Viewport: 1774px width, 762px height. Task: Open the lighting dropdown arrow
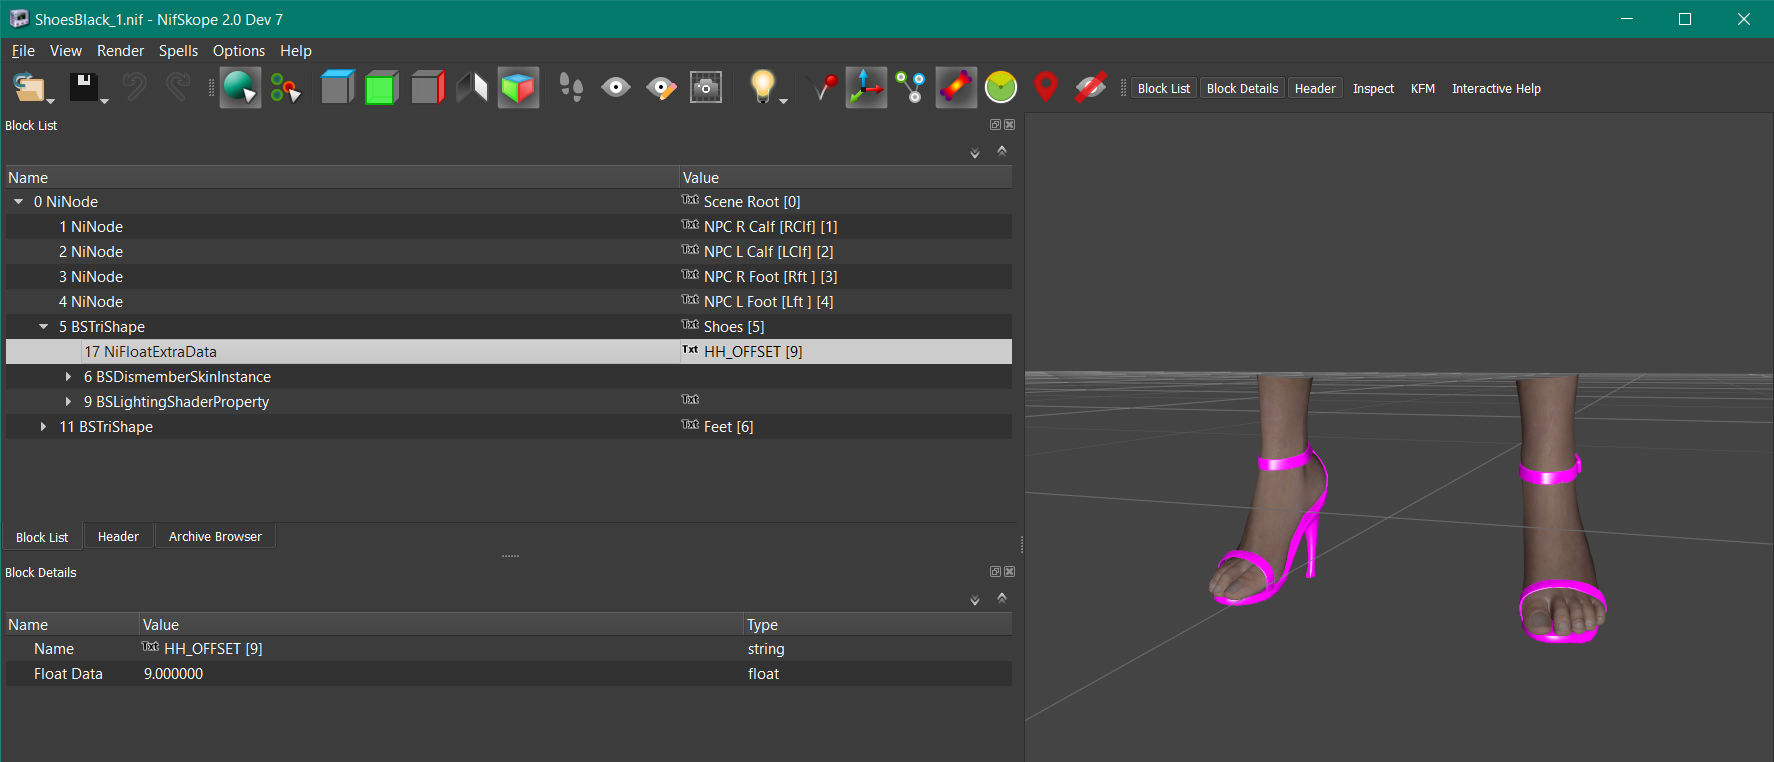point(783,101)
